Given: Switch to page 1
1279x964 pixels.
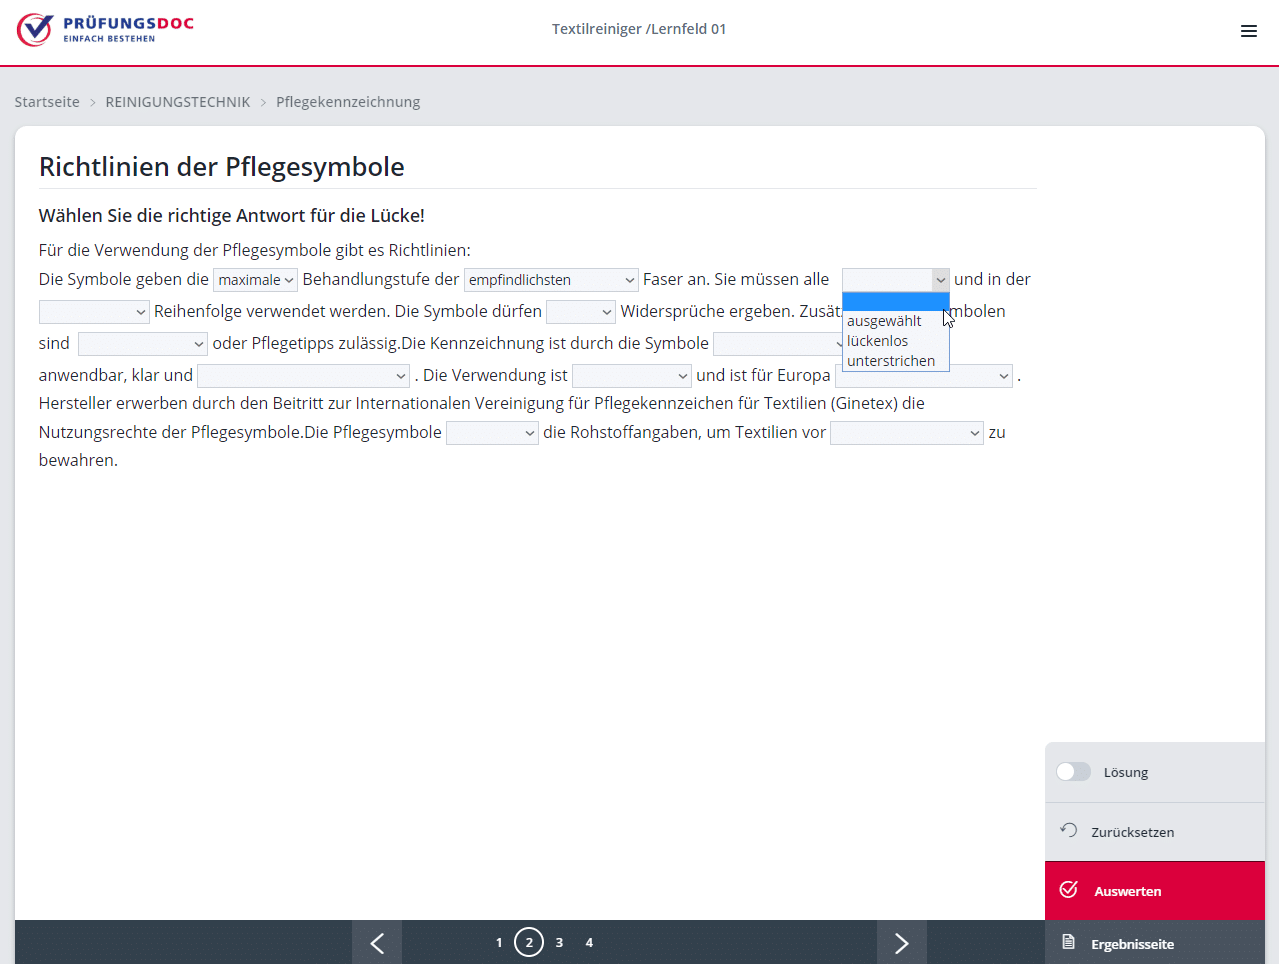Looking at the screenshot, I should coord(499,942).
